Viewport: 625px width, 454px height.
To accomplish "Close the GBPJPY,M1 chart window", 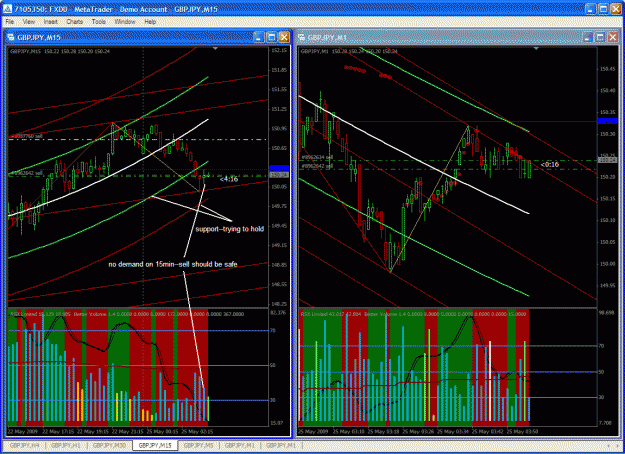I will click(x=613, y=37).
